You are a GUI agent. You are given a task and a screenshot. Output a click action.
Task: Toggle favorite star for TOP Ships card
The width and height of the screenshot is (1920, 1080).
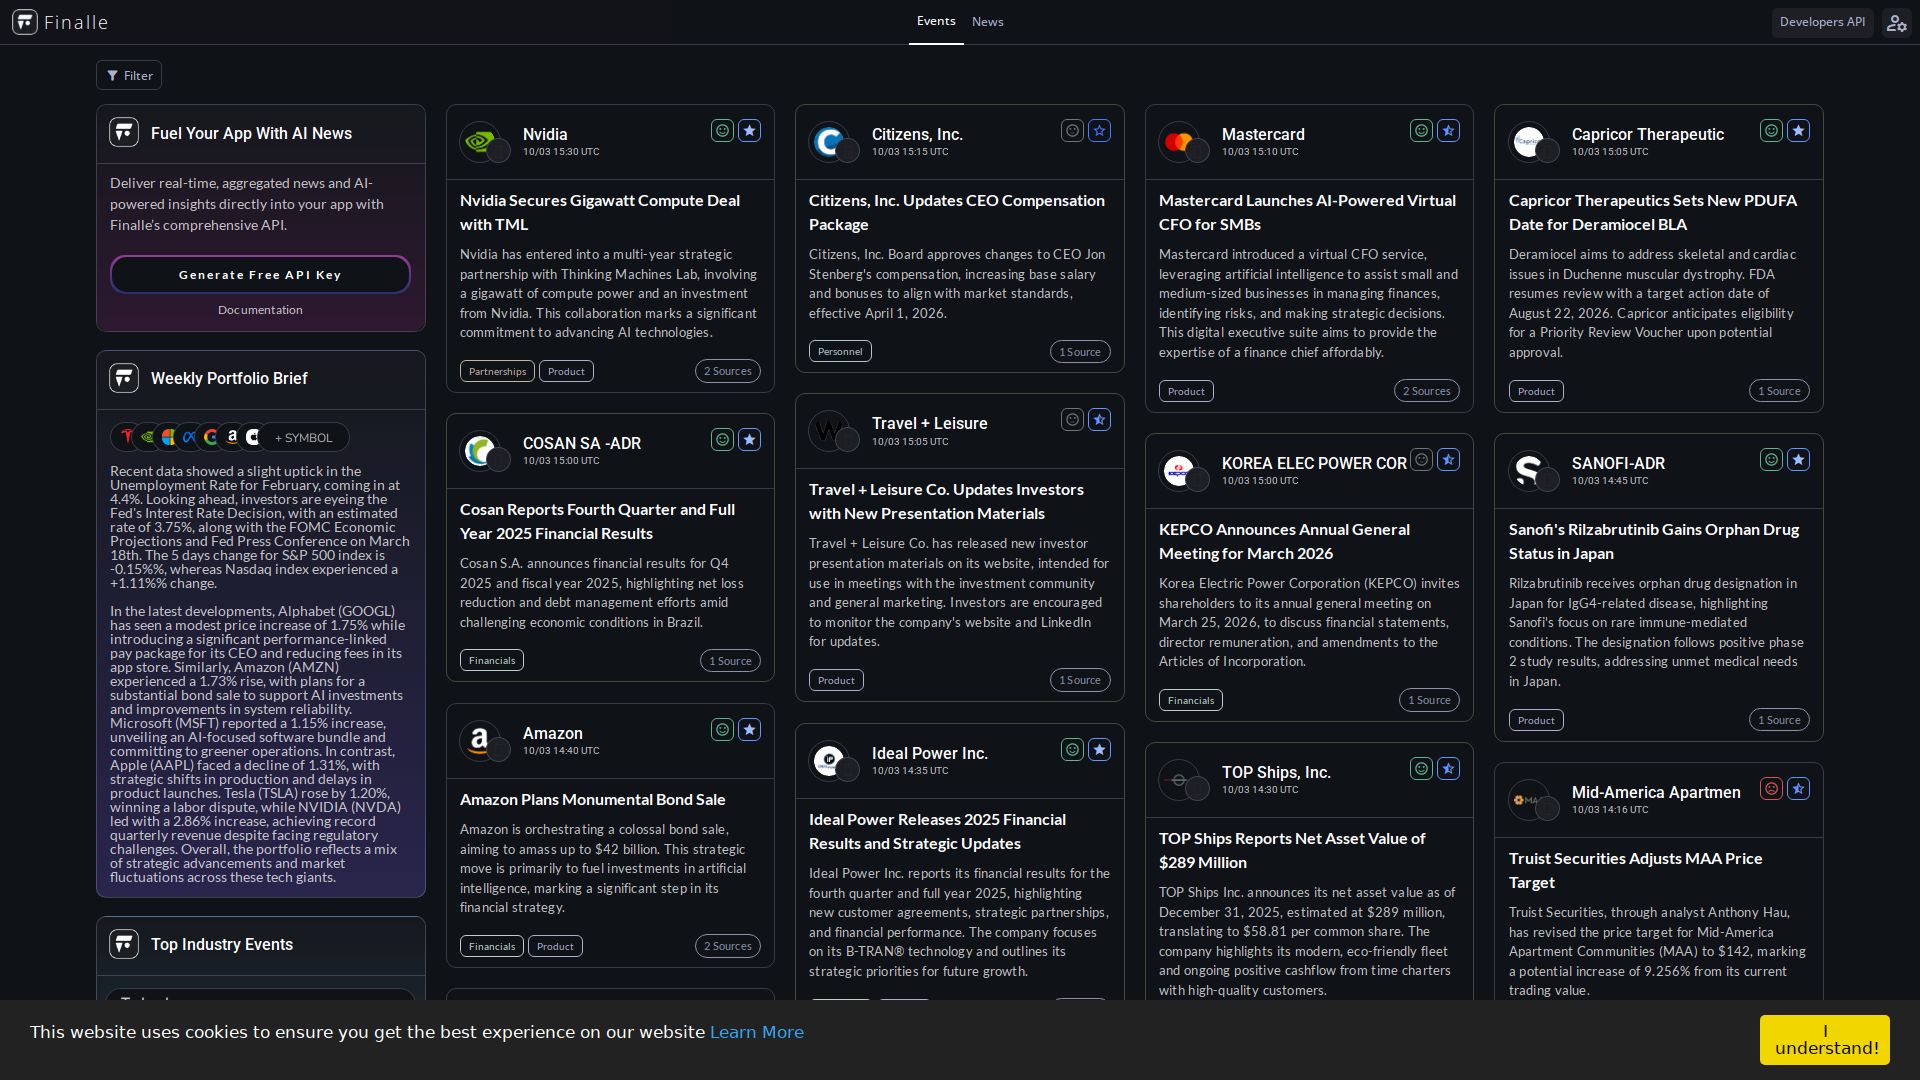[x=1448, y=769]
